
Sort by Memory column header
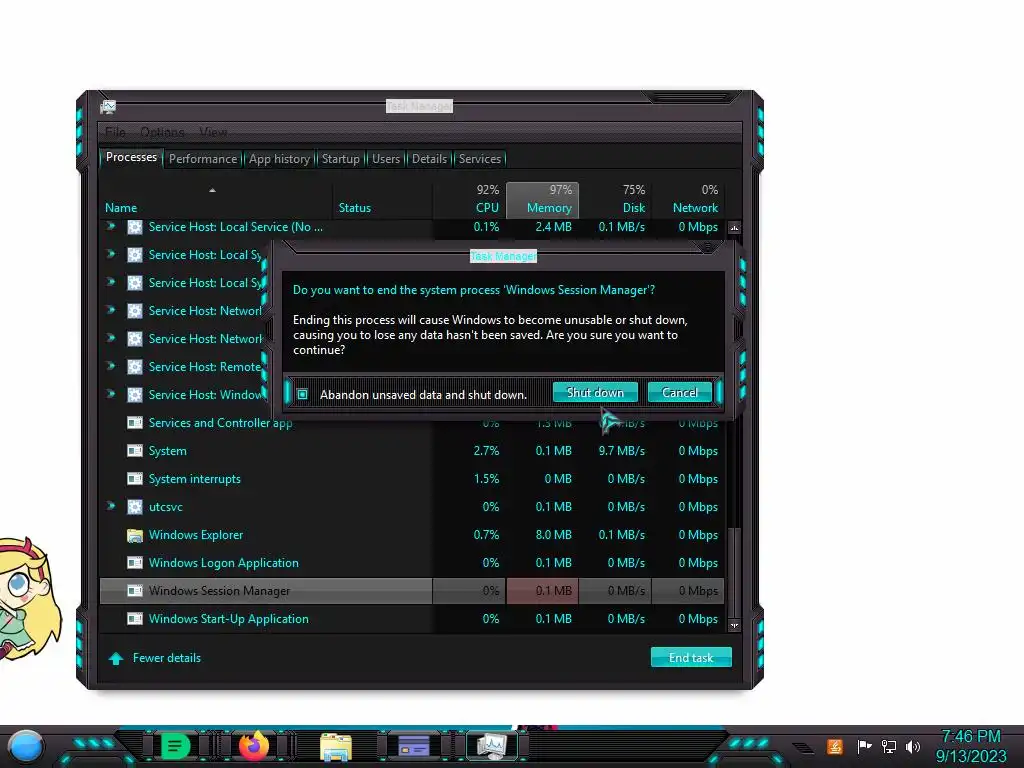click(x=543, y=199)
